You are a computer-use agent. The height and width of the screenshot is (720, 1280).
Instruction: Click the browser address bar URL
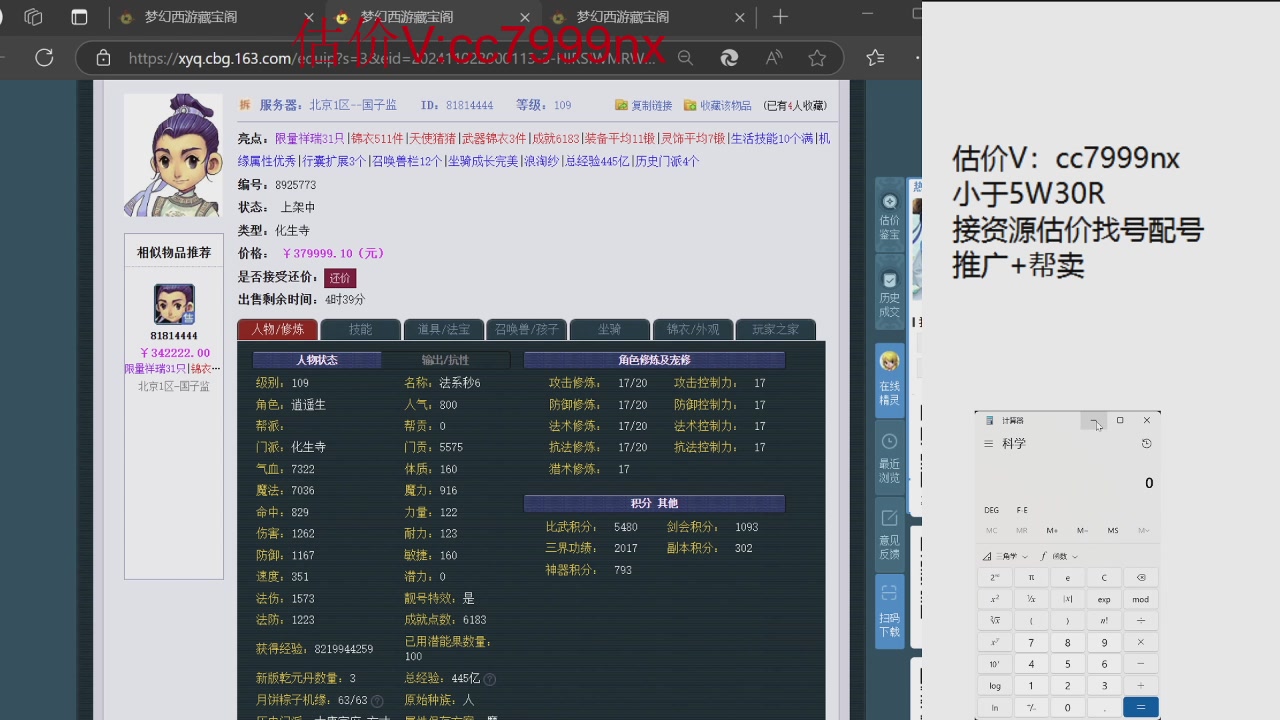392,58
